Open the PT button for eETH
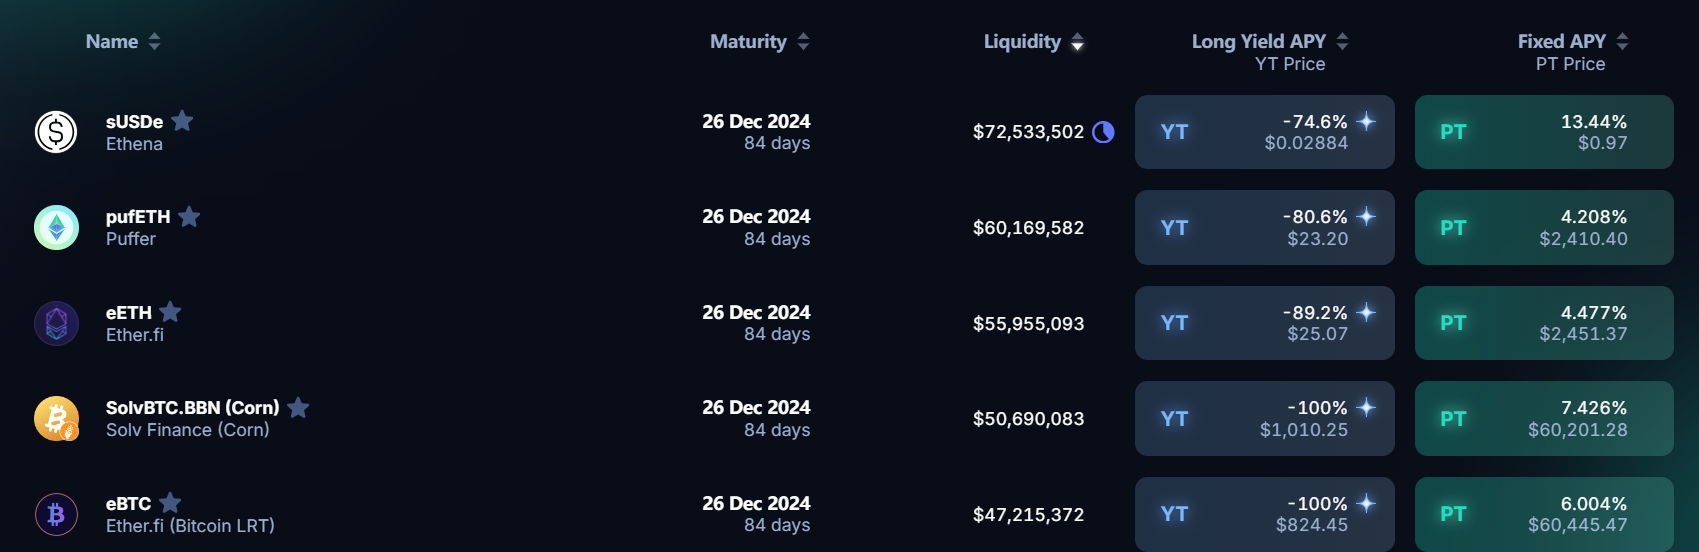Screen dimensions: 1699x552 pyautogui.click(x=1544, y=323)
